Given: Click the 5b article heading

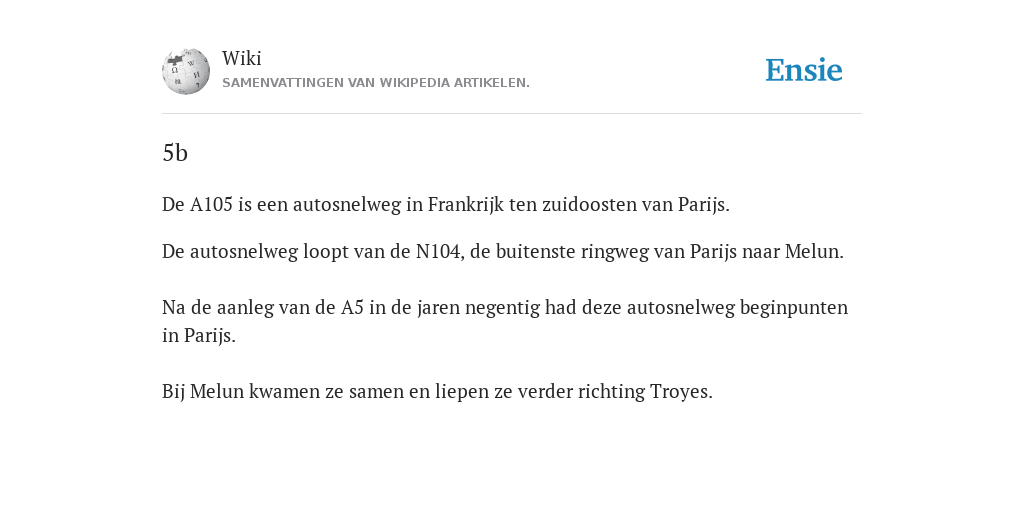Looking at the screenshot, I should pyautogui.click(x=175, y=153).
